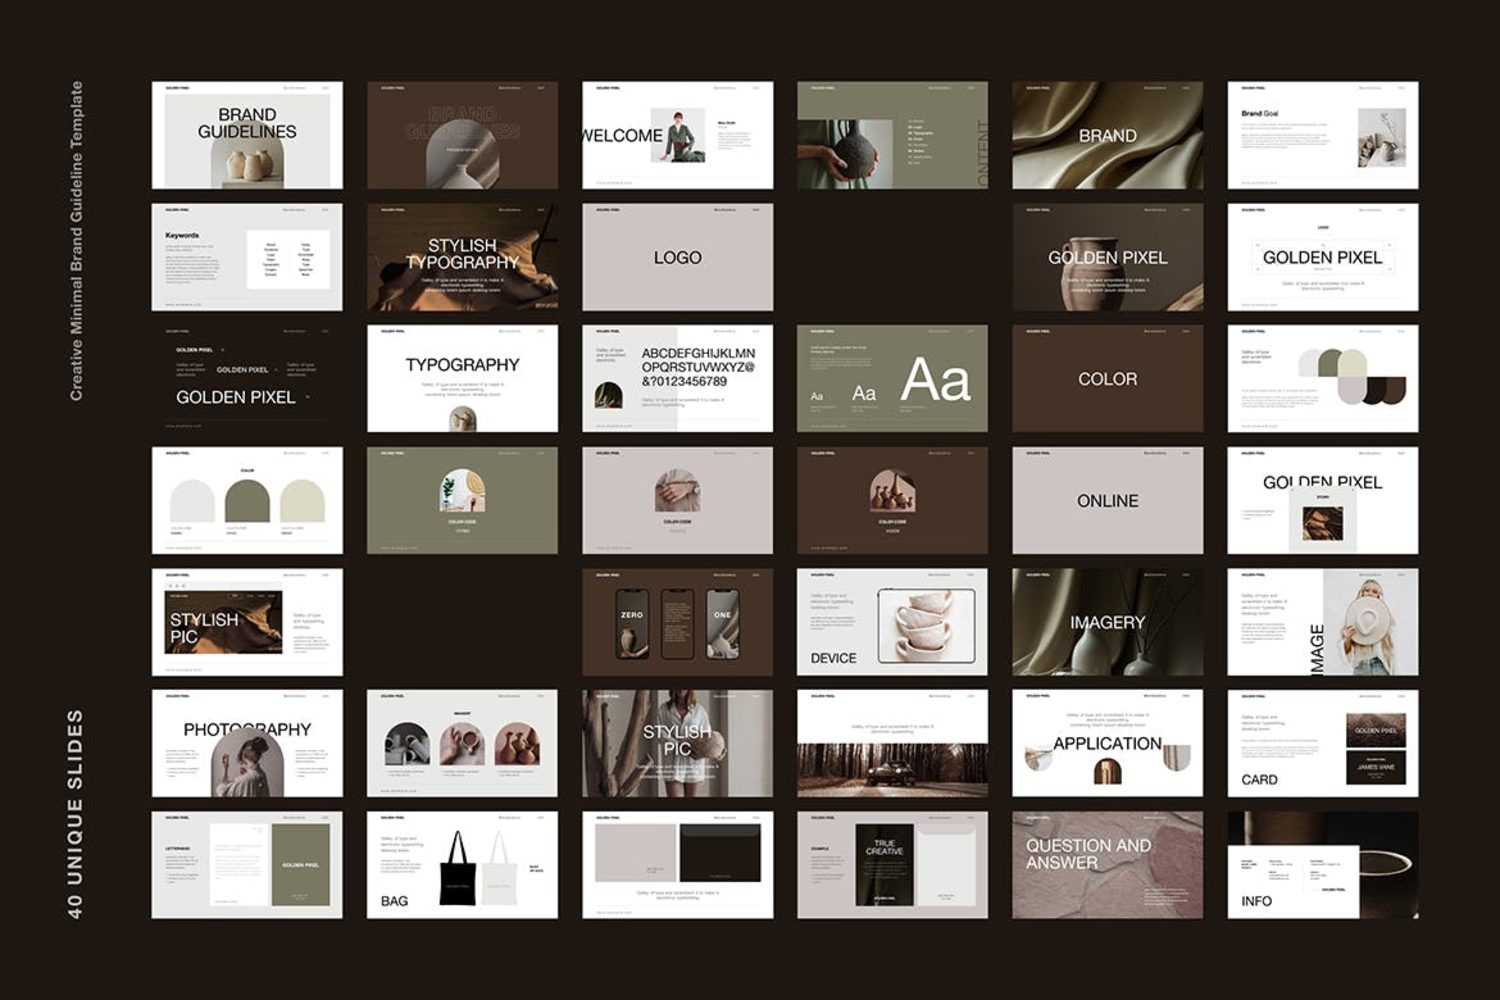Open the brown color code slide with vases
Viewport: 1500px width, 1000px height.
click(x=892, y=500)
